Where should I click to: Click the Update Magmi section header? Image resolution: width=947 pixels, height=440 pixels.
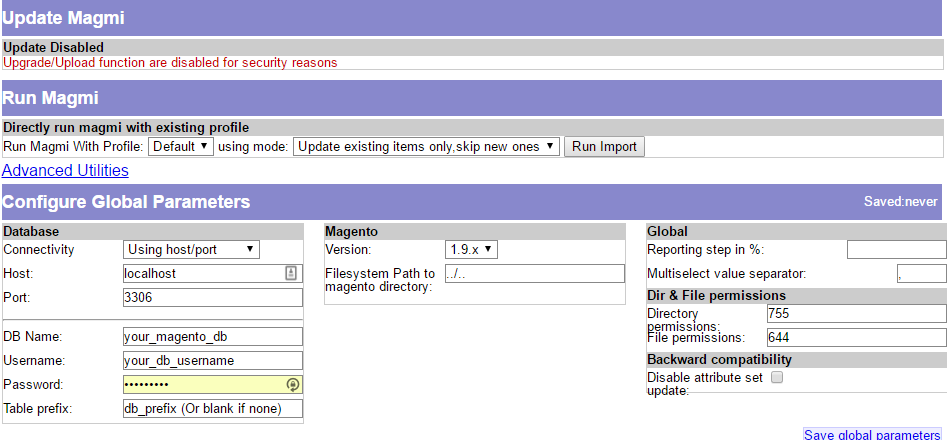tap(472, 18)
